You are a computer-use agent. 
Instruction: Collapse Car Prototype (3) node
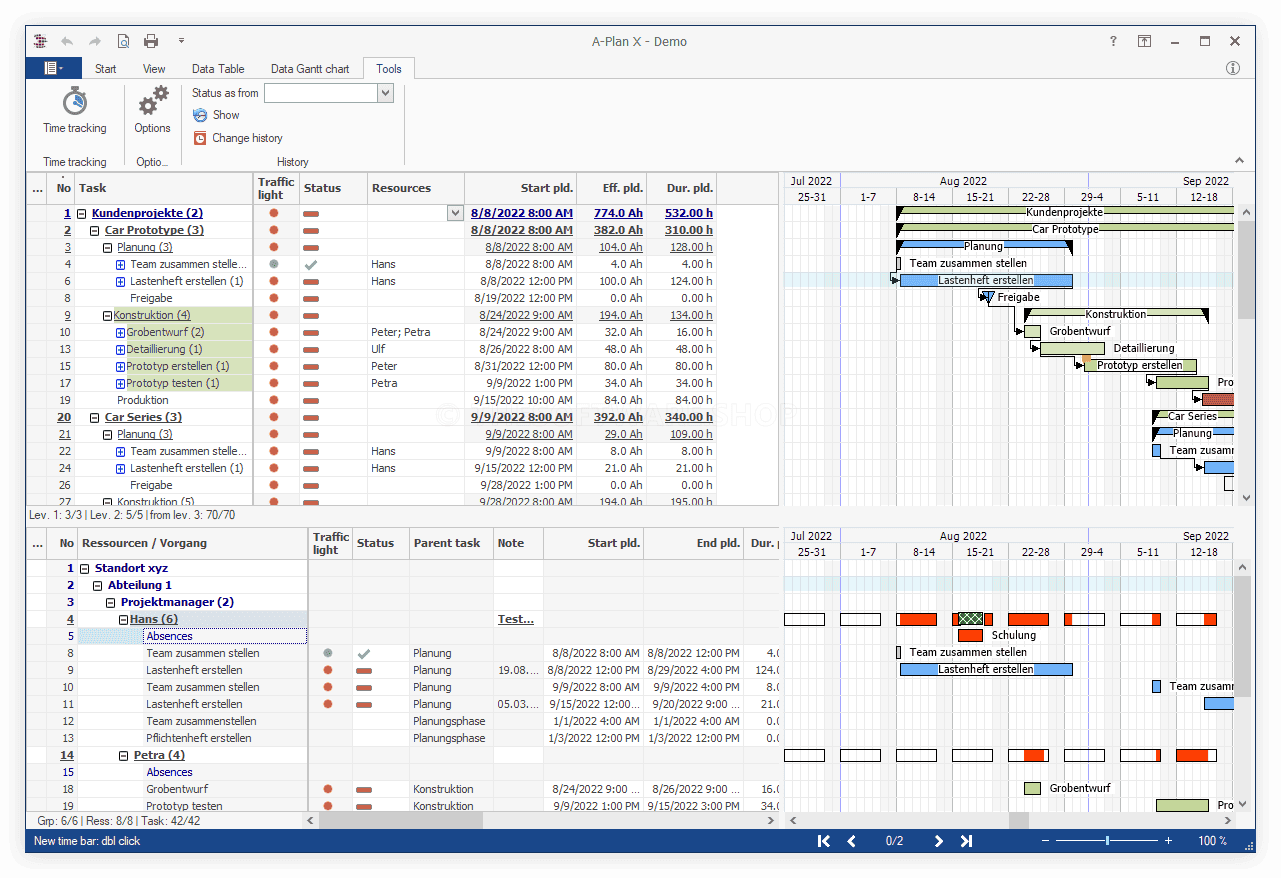coord(95,230)
